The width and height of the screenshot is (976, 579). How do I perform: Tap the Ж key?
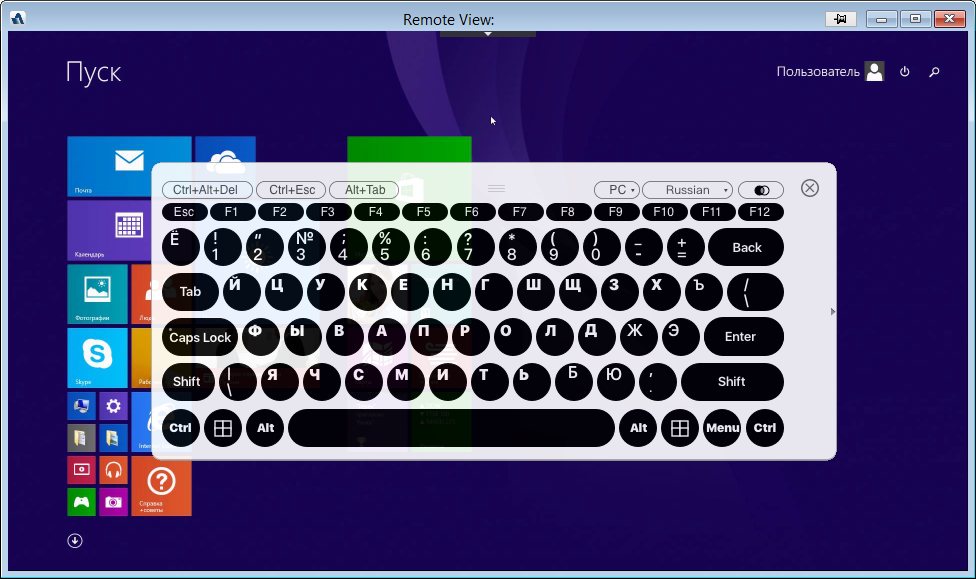point(639,337)
